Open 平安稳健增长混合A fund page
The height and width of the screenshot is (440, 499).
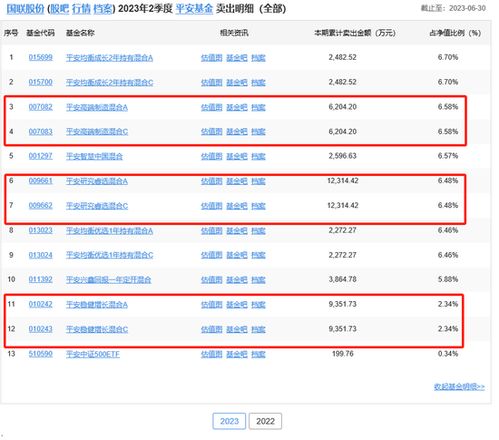(x=97, y=304)
